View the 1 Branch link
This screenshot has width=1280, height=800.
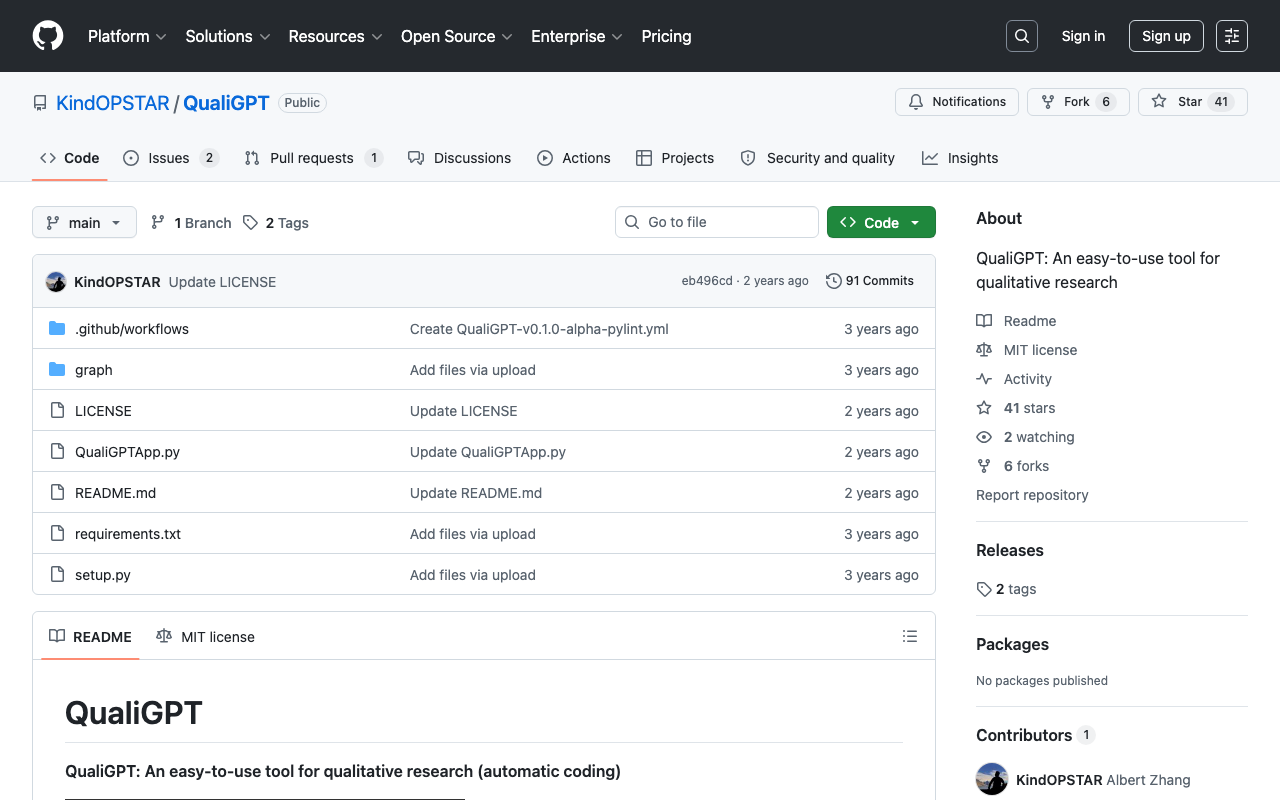pyautogui.click(x=191, y=223)
